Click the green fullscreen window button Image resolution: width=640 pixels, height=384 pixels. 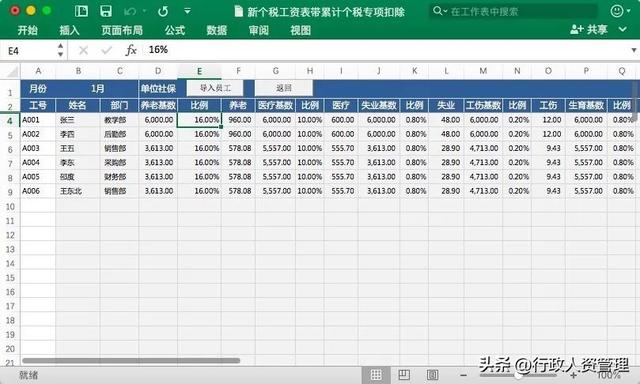click(x=47, y=11)
